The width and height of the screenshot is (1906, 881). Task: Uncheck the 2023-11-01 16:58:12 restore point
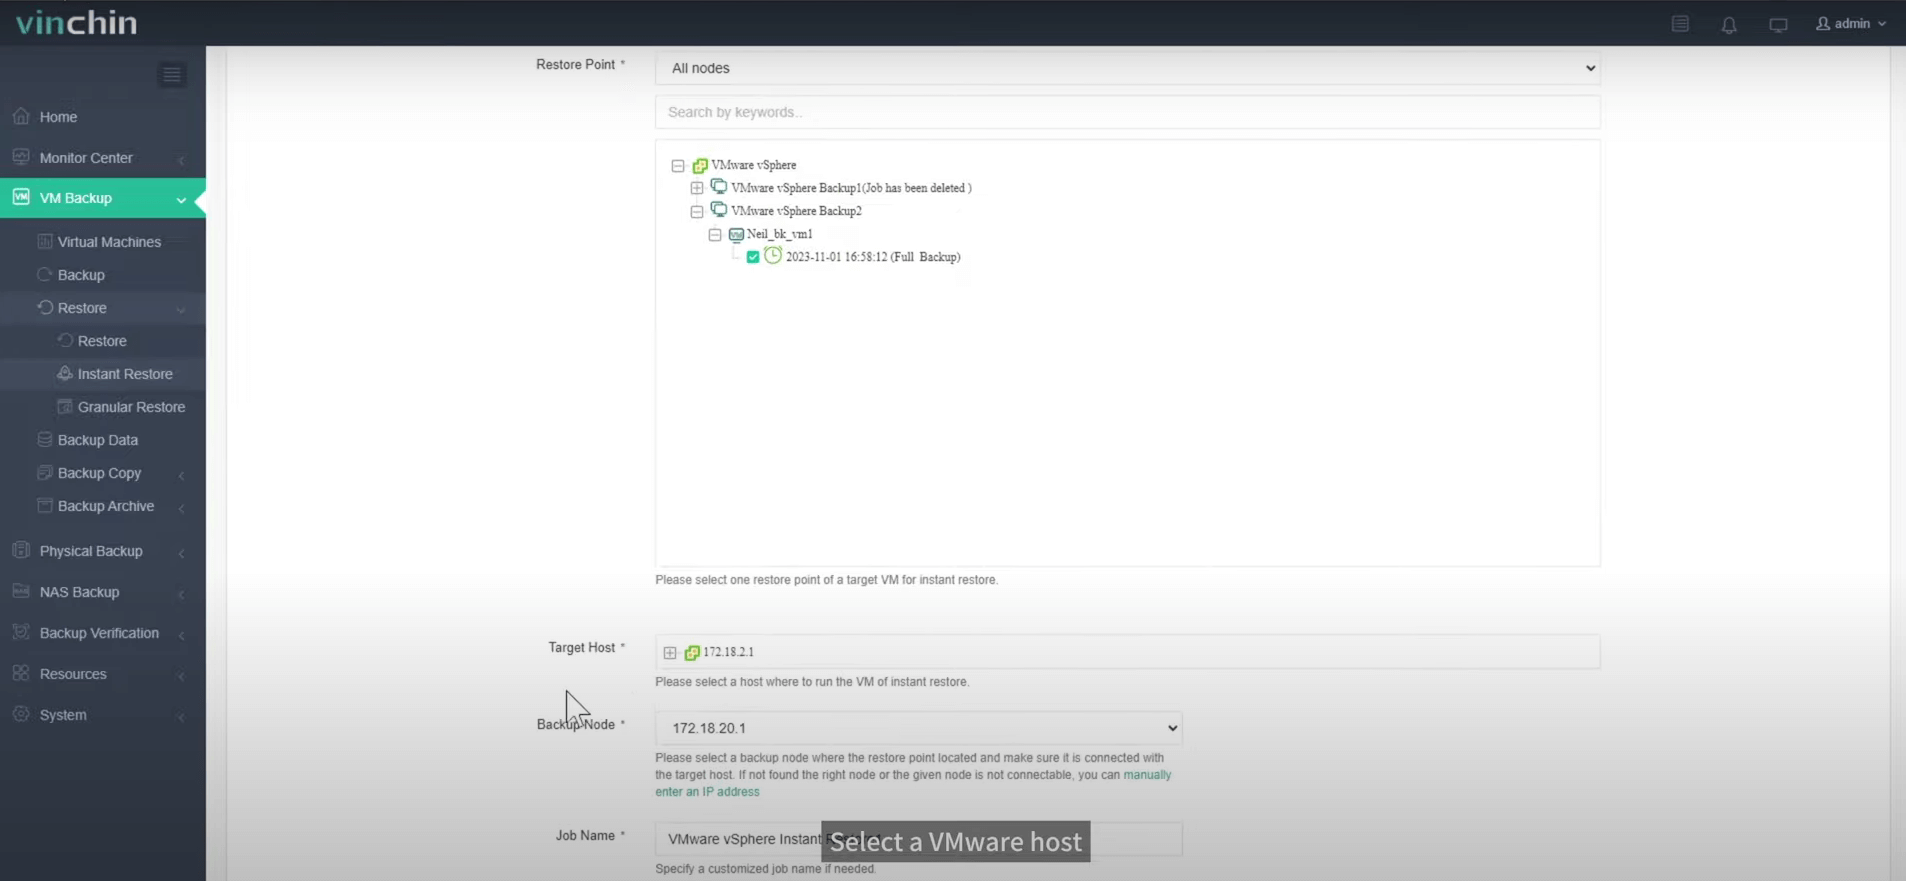pos(753,257)
